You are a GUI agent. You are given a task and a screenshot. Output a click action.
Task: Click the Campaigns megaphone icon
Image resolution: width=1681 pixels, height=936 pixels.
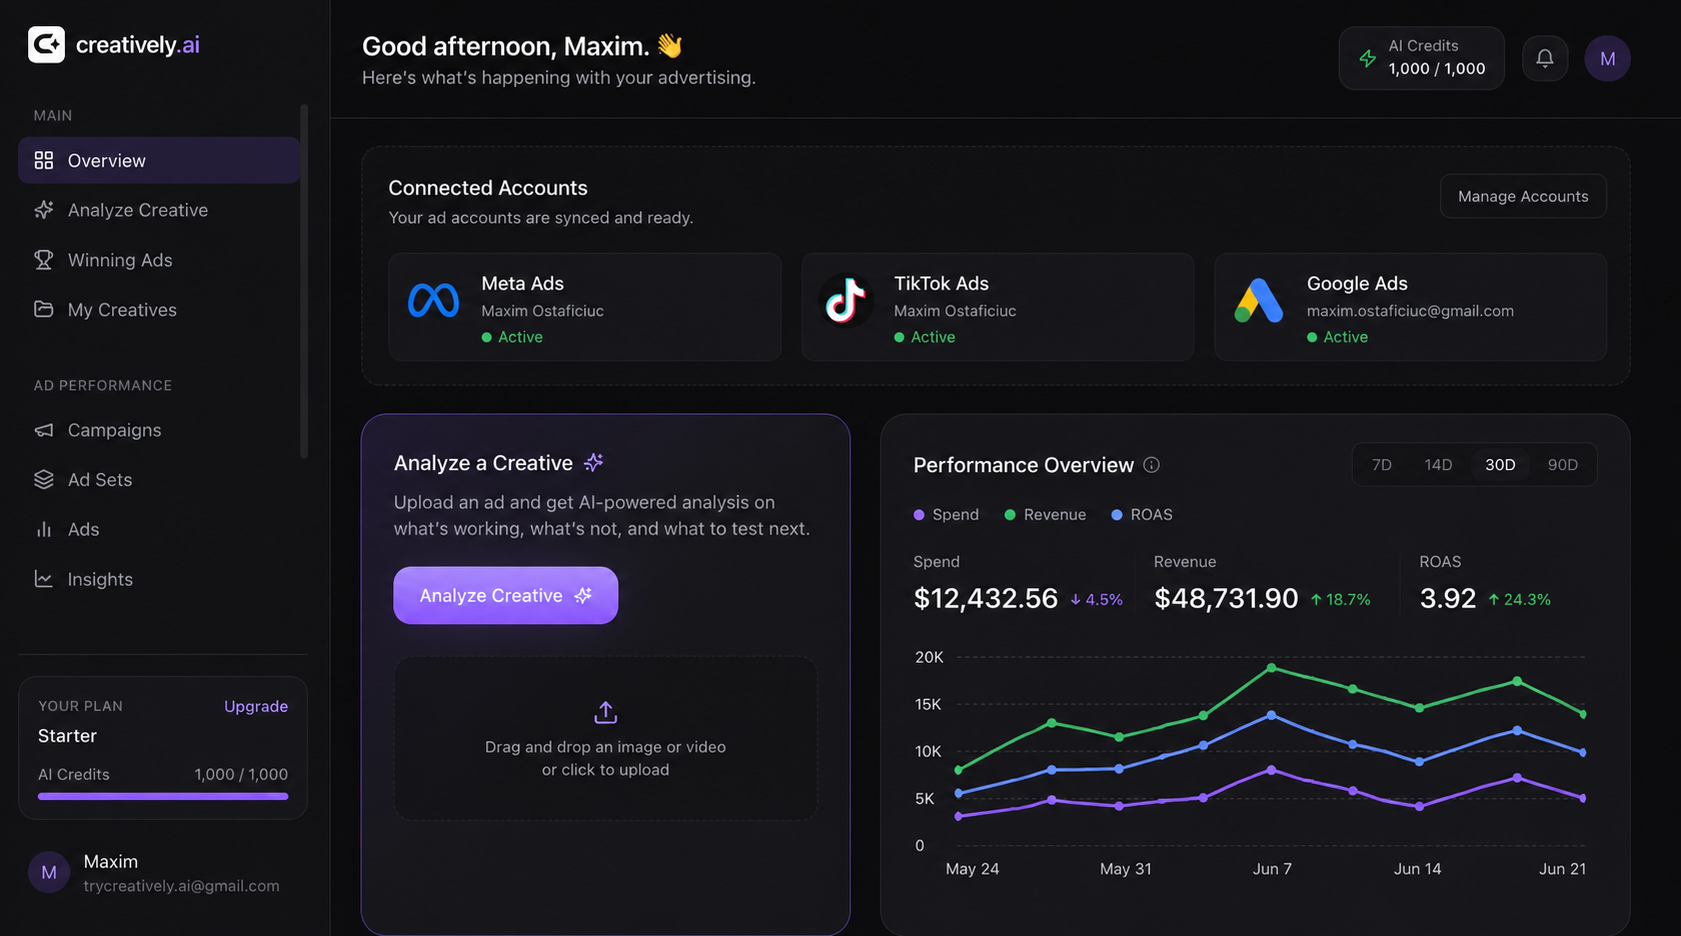click(44, 430)
